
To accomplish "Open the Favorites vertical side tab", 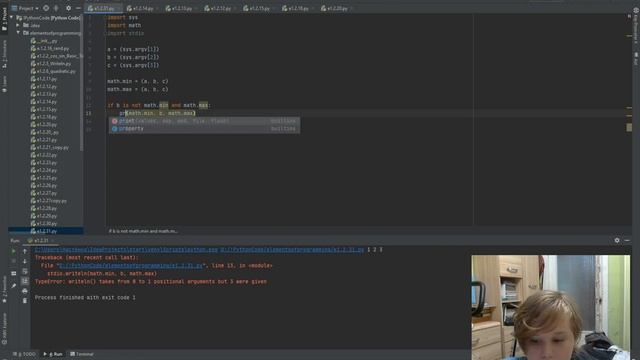I will [4, 288].
